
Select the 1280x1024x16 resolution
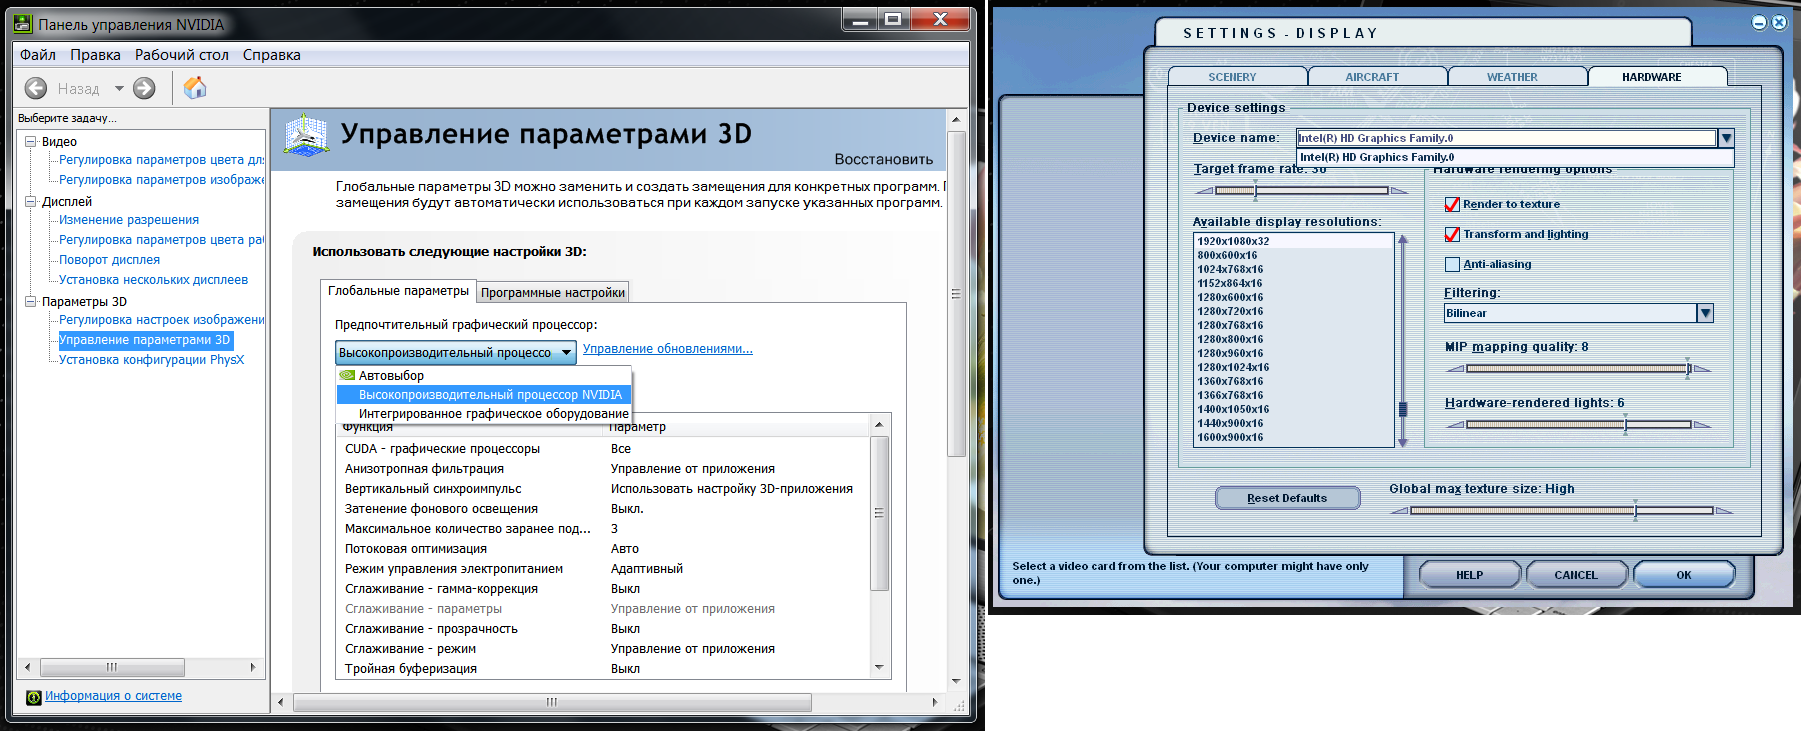point(1294,367)
